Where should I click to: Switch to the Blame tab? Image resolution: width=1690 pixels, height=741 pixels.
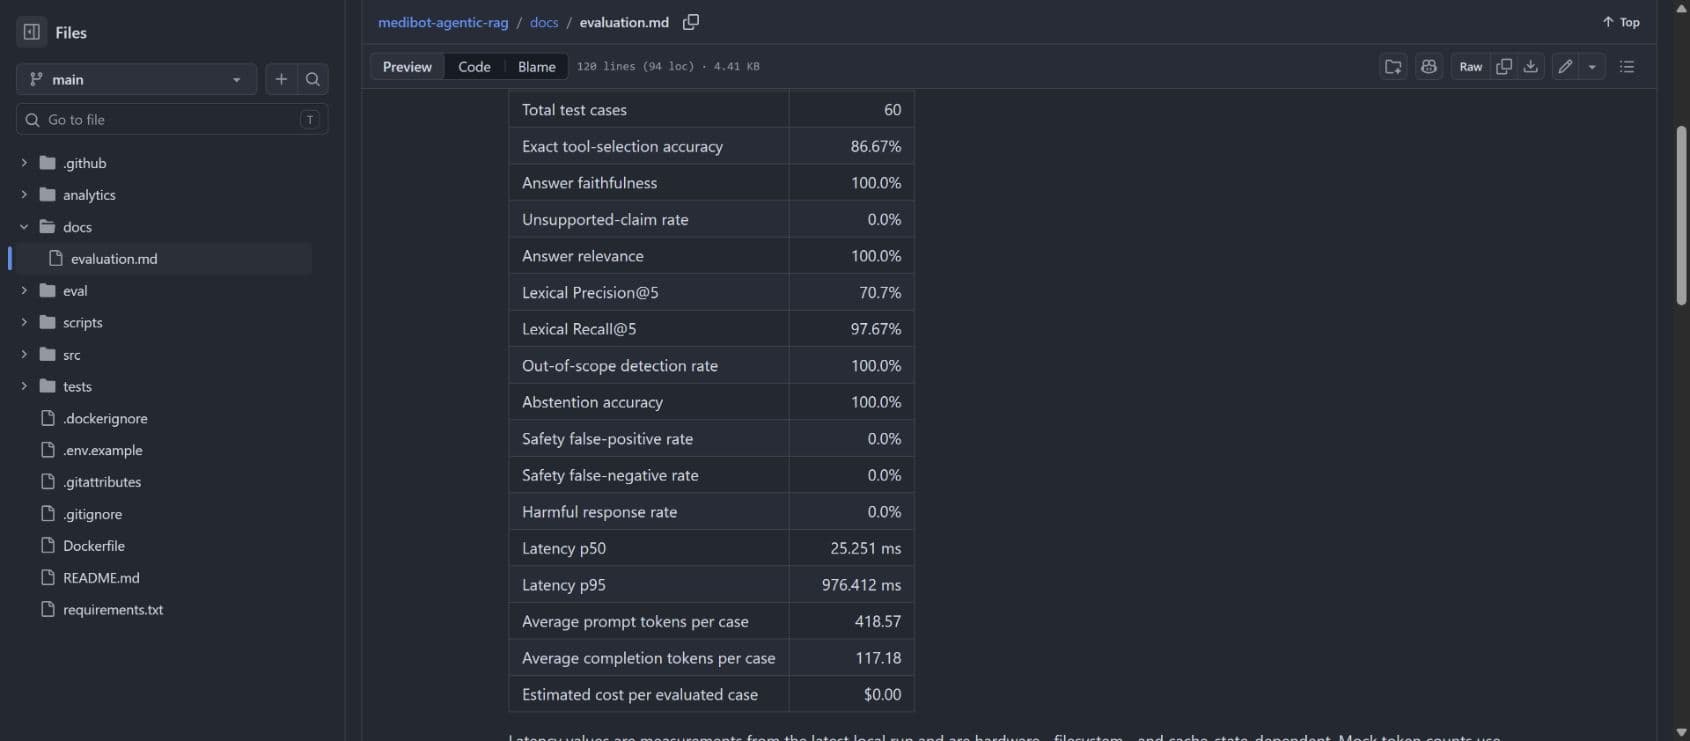(537, 67)
